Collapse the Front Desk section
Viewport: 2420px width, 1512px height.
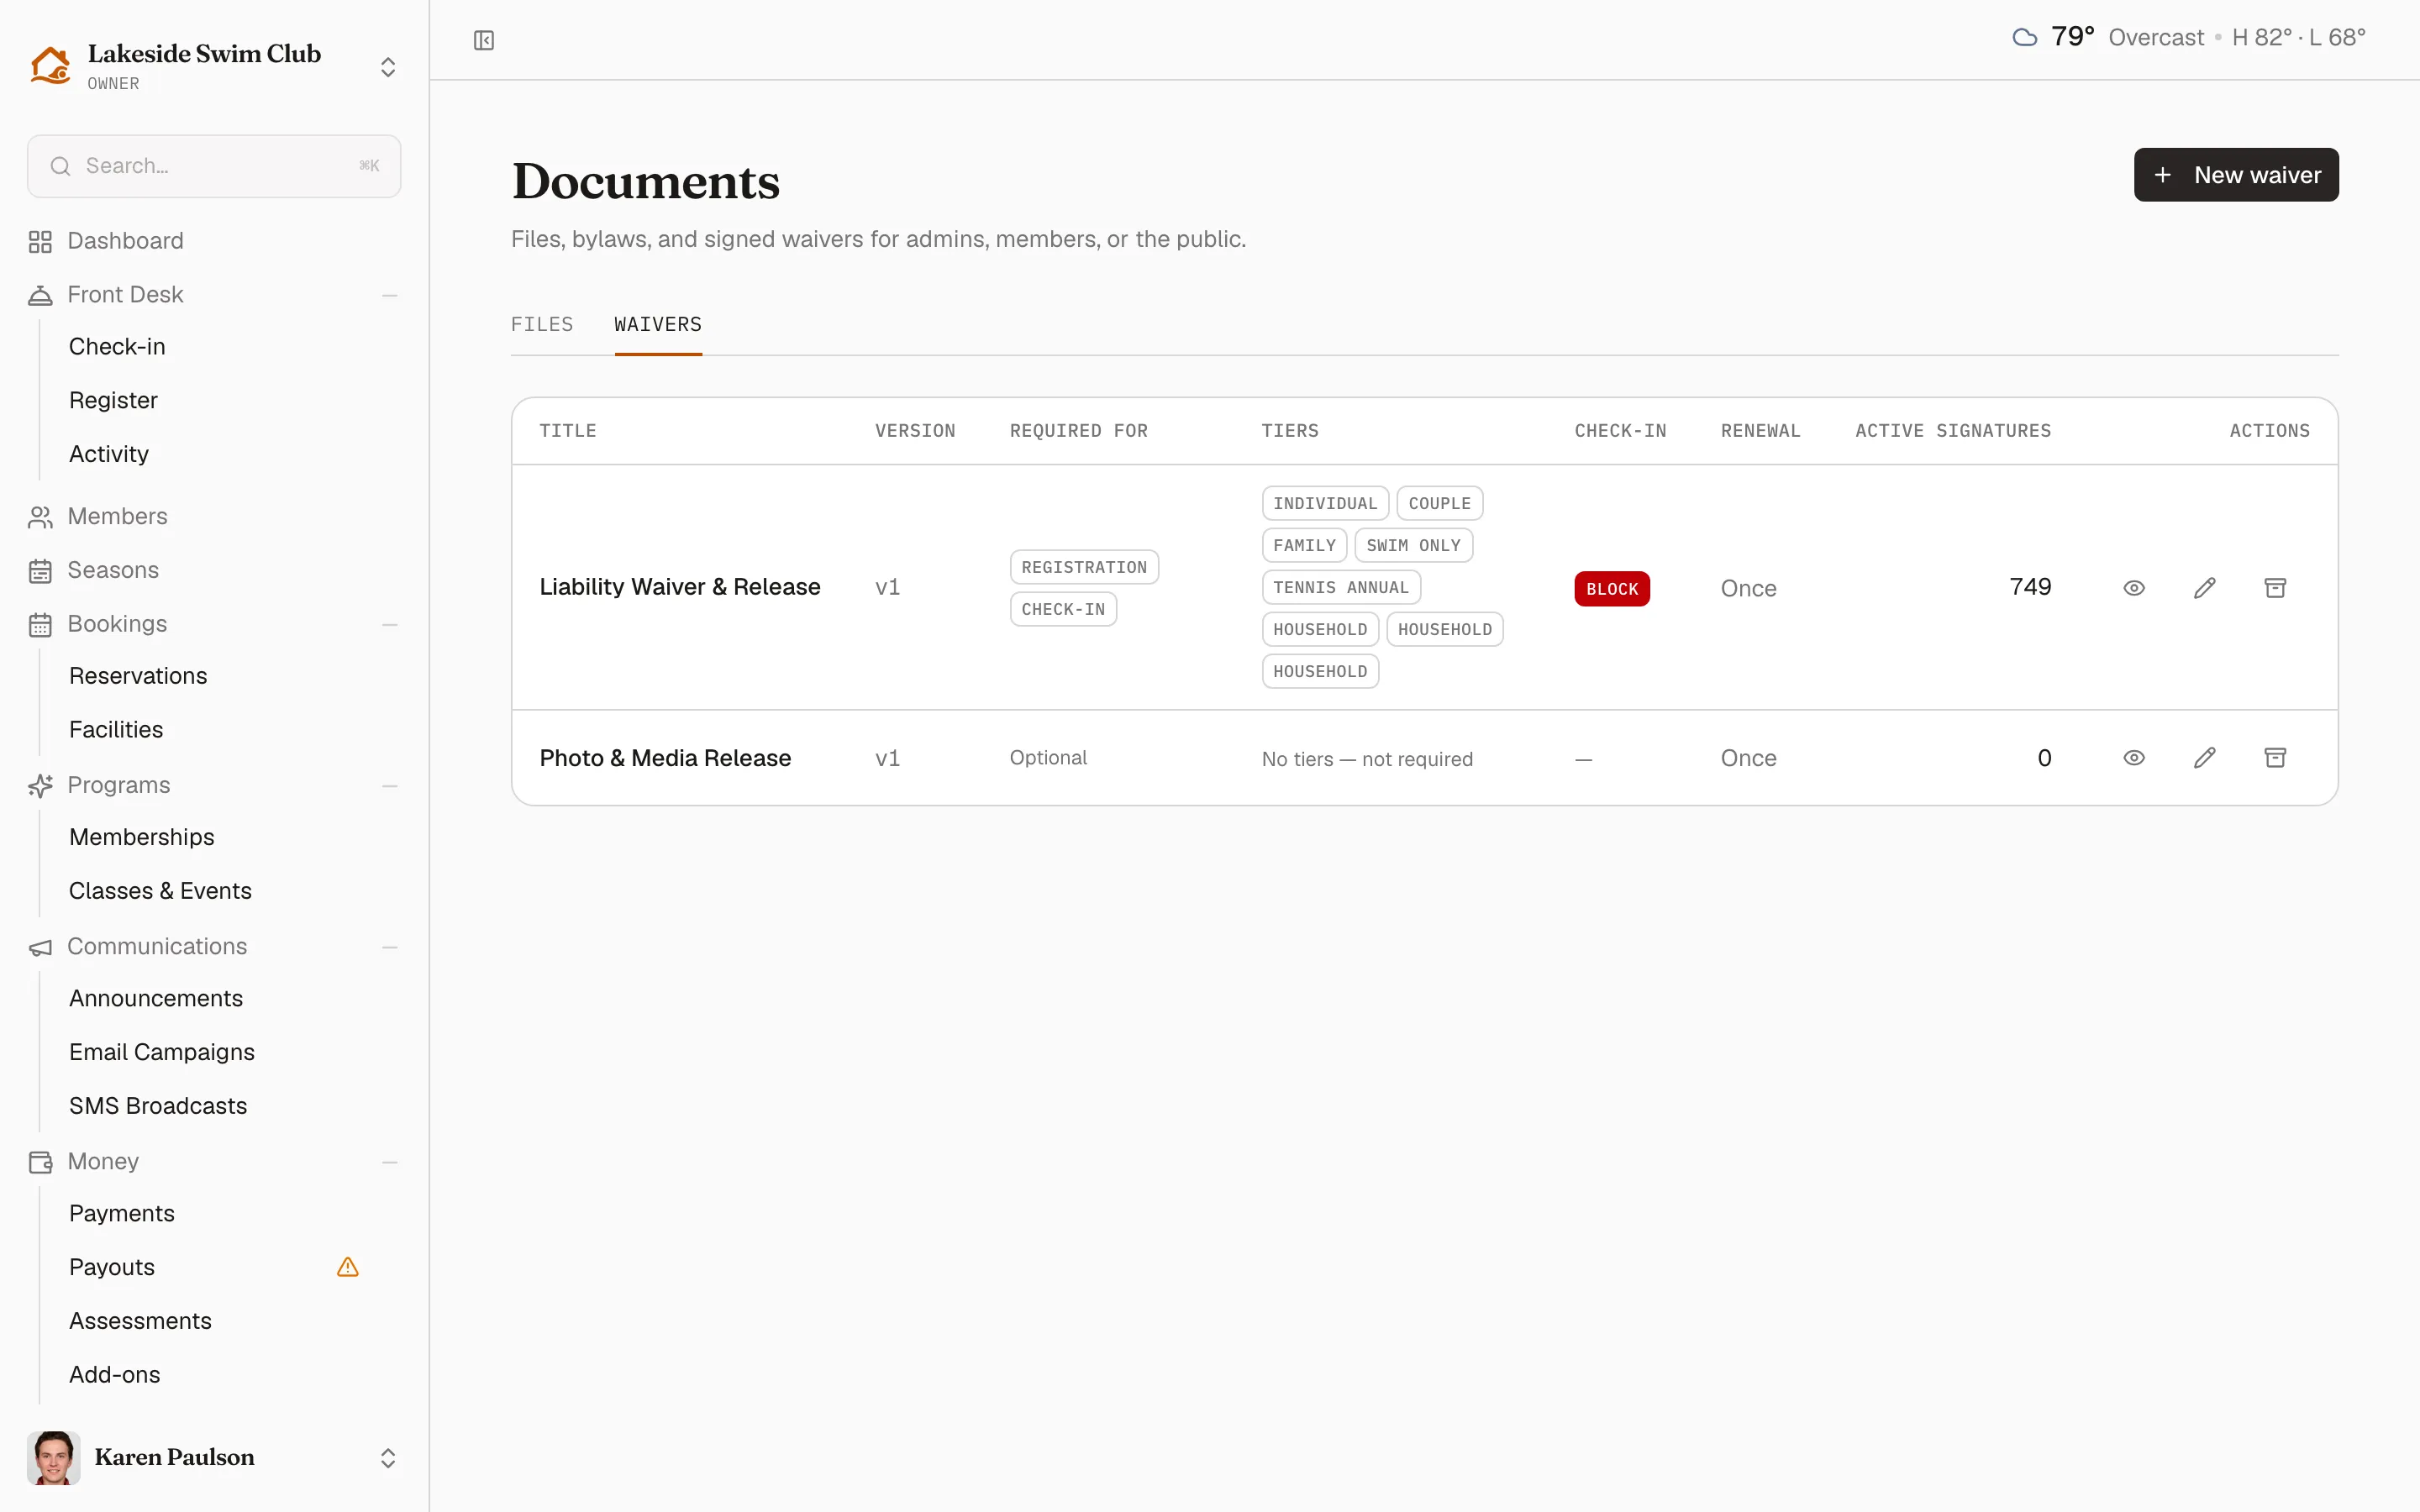[390, 296]
